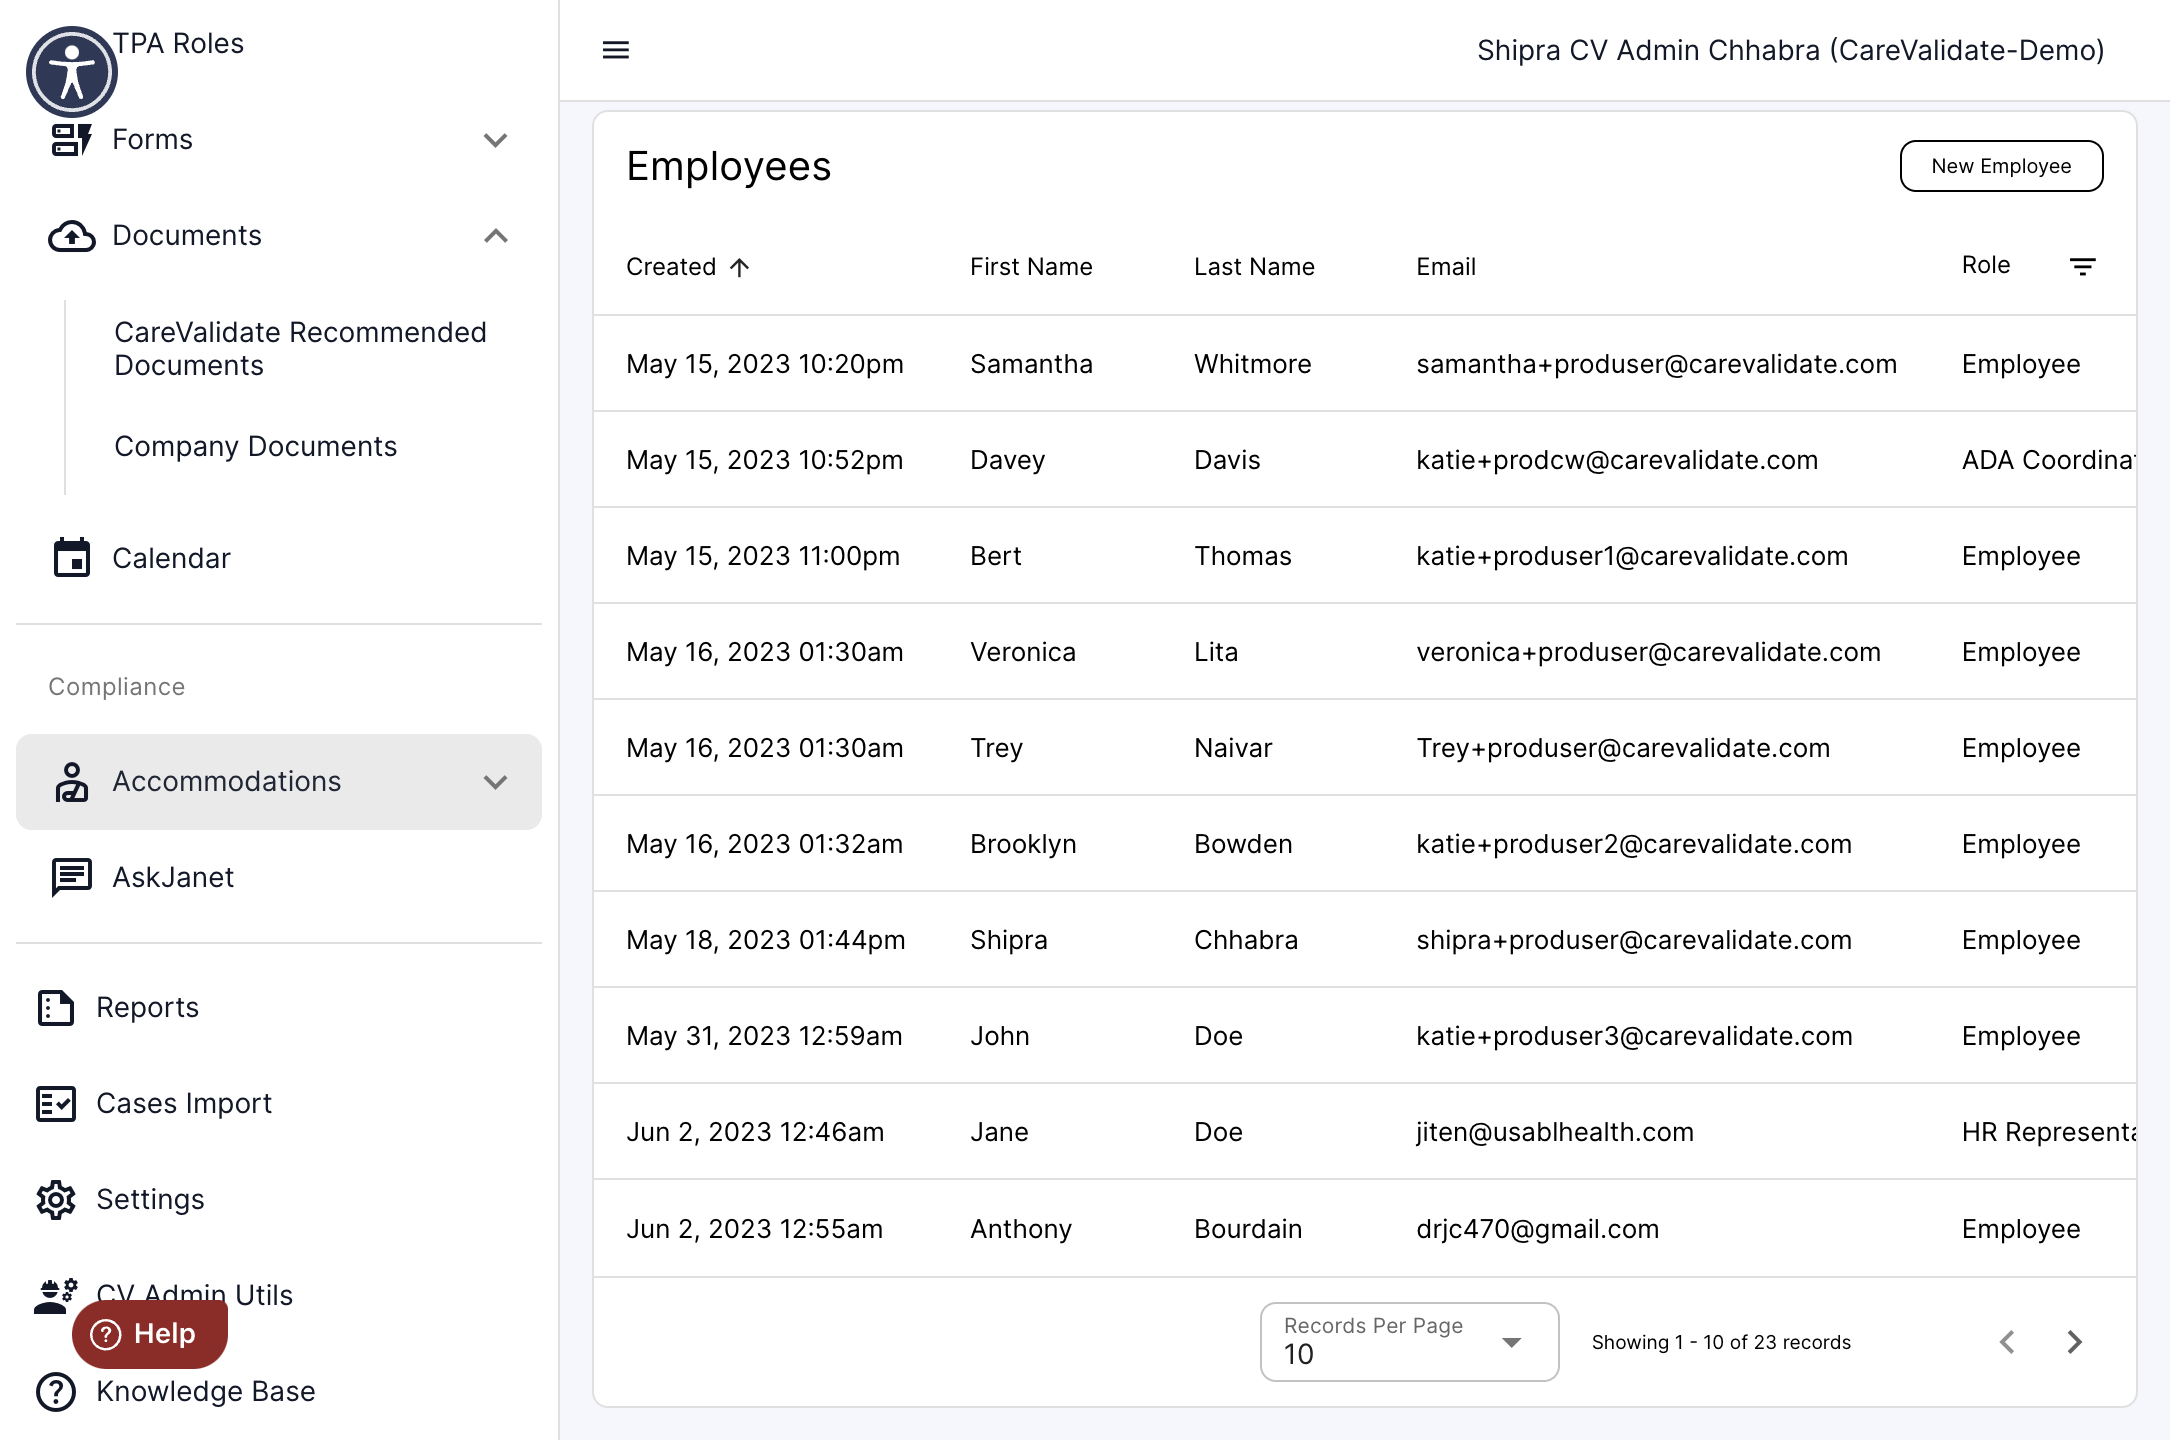Open Shipra CV Admin Chhabra account menu
This screenshot has height=1440, width=2170.
click(x=1790, y=50)
